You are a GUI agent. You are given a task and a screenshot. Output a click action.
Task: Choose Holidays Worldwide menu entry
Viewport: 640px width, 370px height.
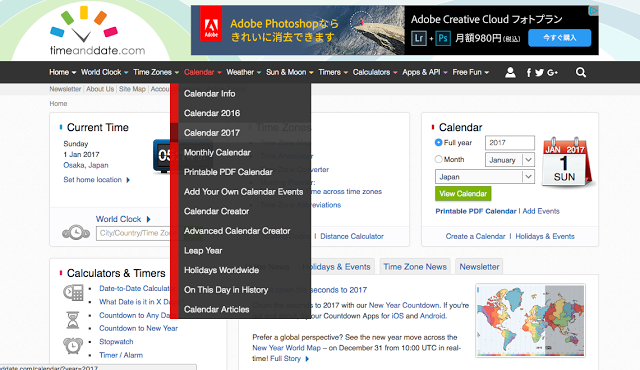(x=241, y=270)
